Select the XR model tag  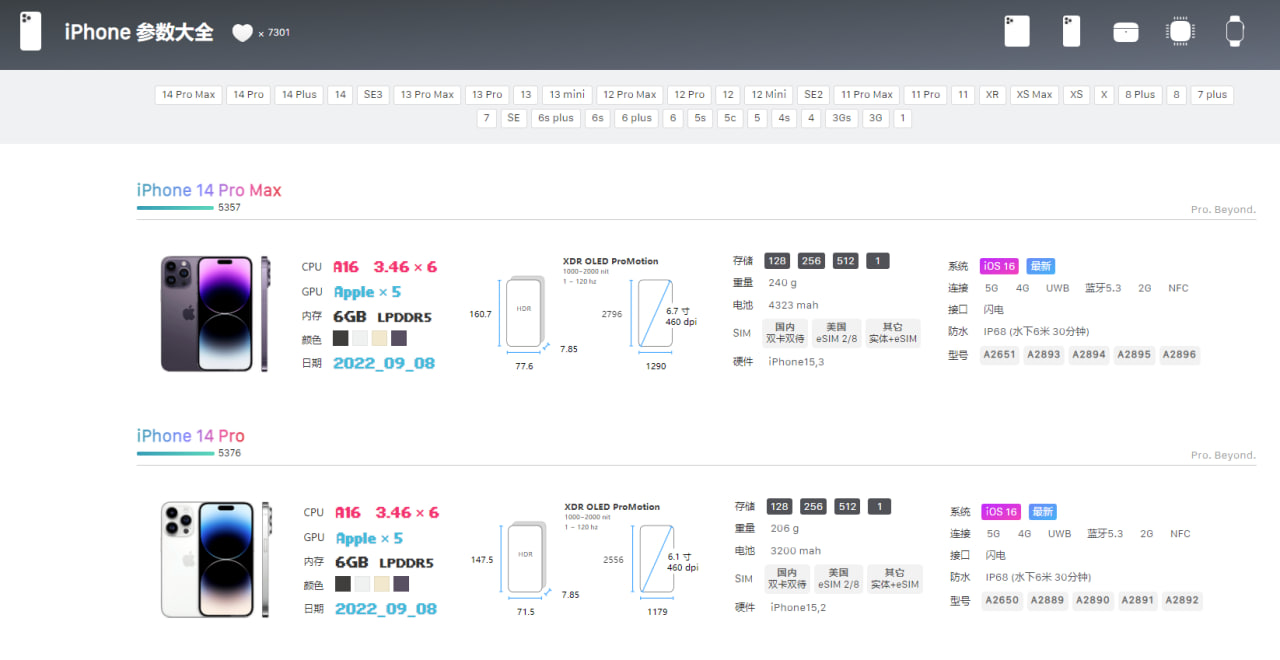click(992, 95)
